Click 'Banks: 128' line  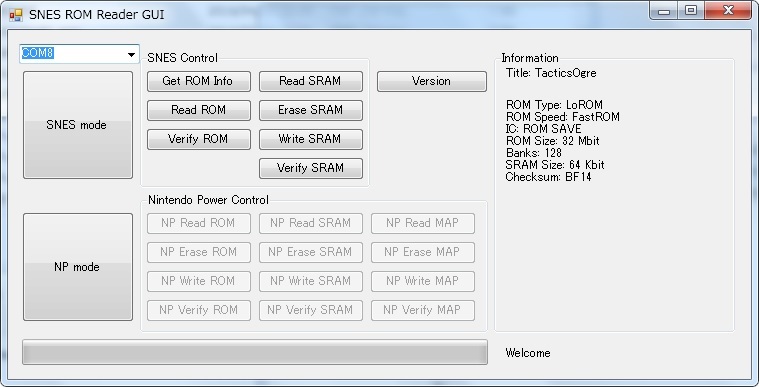pos(533,153)
